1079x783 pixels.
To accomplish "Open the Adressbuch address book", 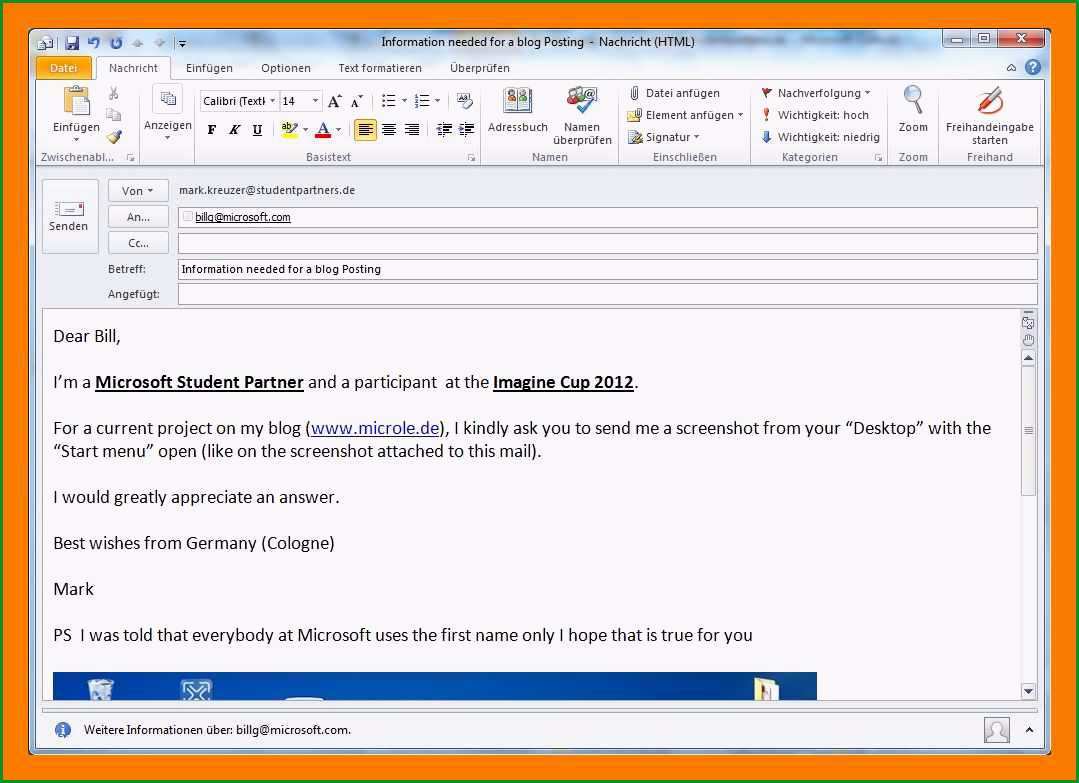I will coord(517,109).
